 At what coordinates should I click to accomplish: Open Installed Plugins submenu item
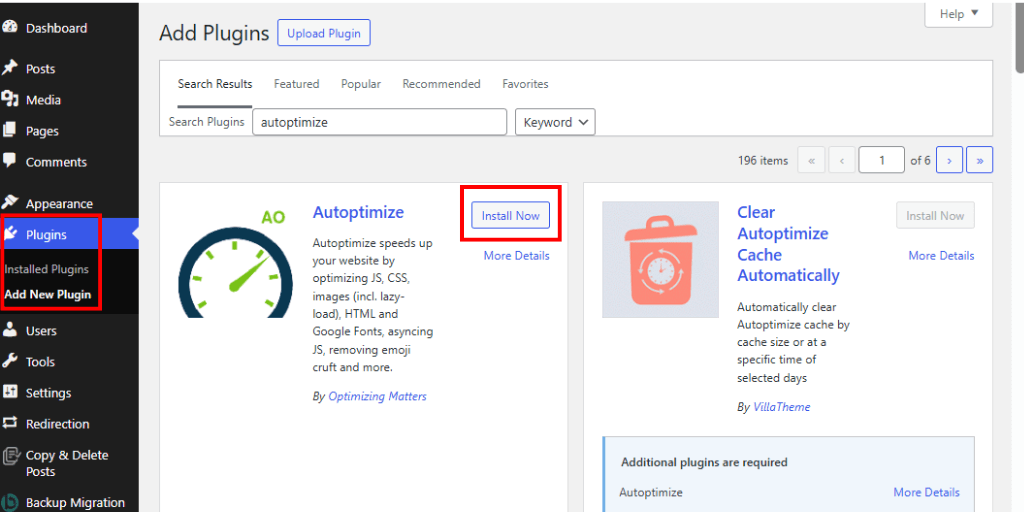46,269
